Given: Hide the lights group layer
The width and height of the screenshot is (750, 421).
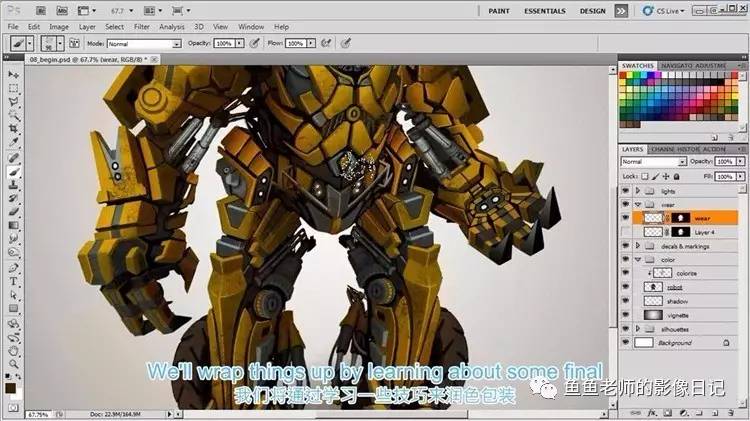Looking at the screenshot, I should pos(625,191).
